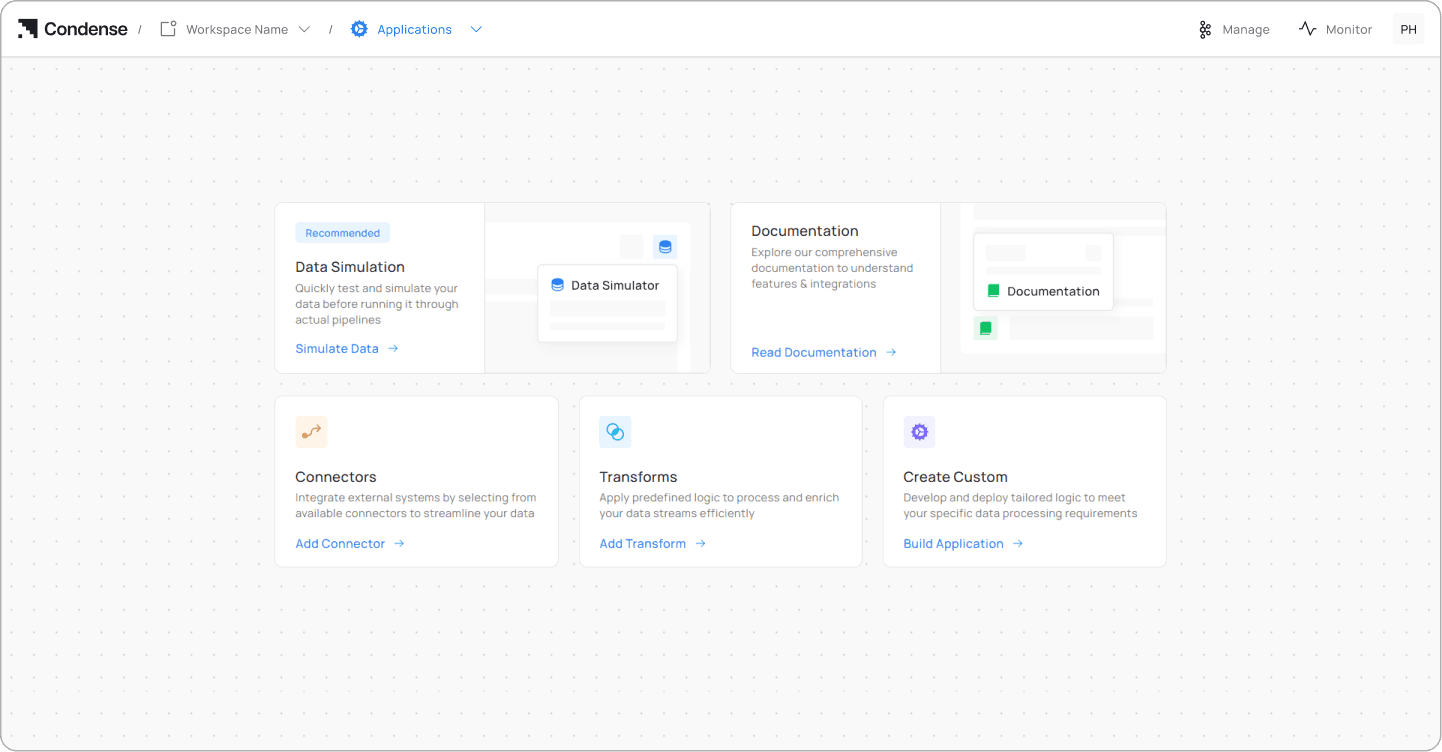Click the blue database icon tile in preview
The image size is (1442, 752).
click(665, 247)
